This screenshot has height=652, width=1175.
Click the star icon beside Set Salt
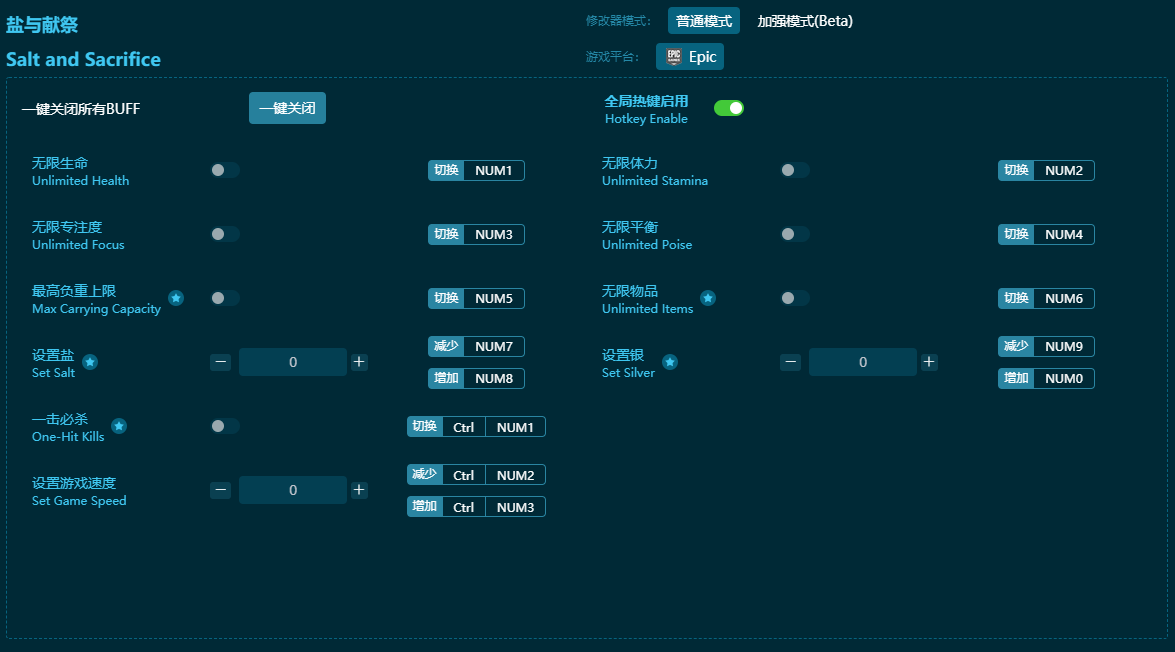[x=90, y=362]
